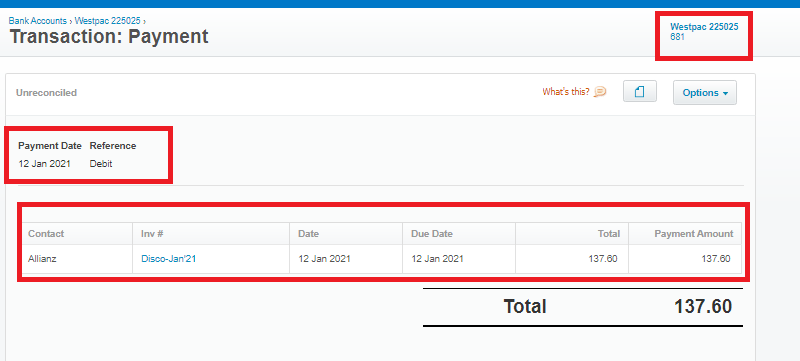The image size is (800, 361).
Task: Click the Reference field label
Action: click(x=113, y=146)
